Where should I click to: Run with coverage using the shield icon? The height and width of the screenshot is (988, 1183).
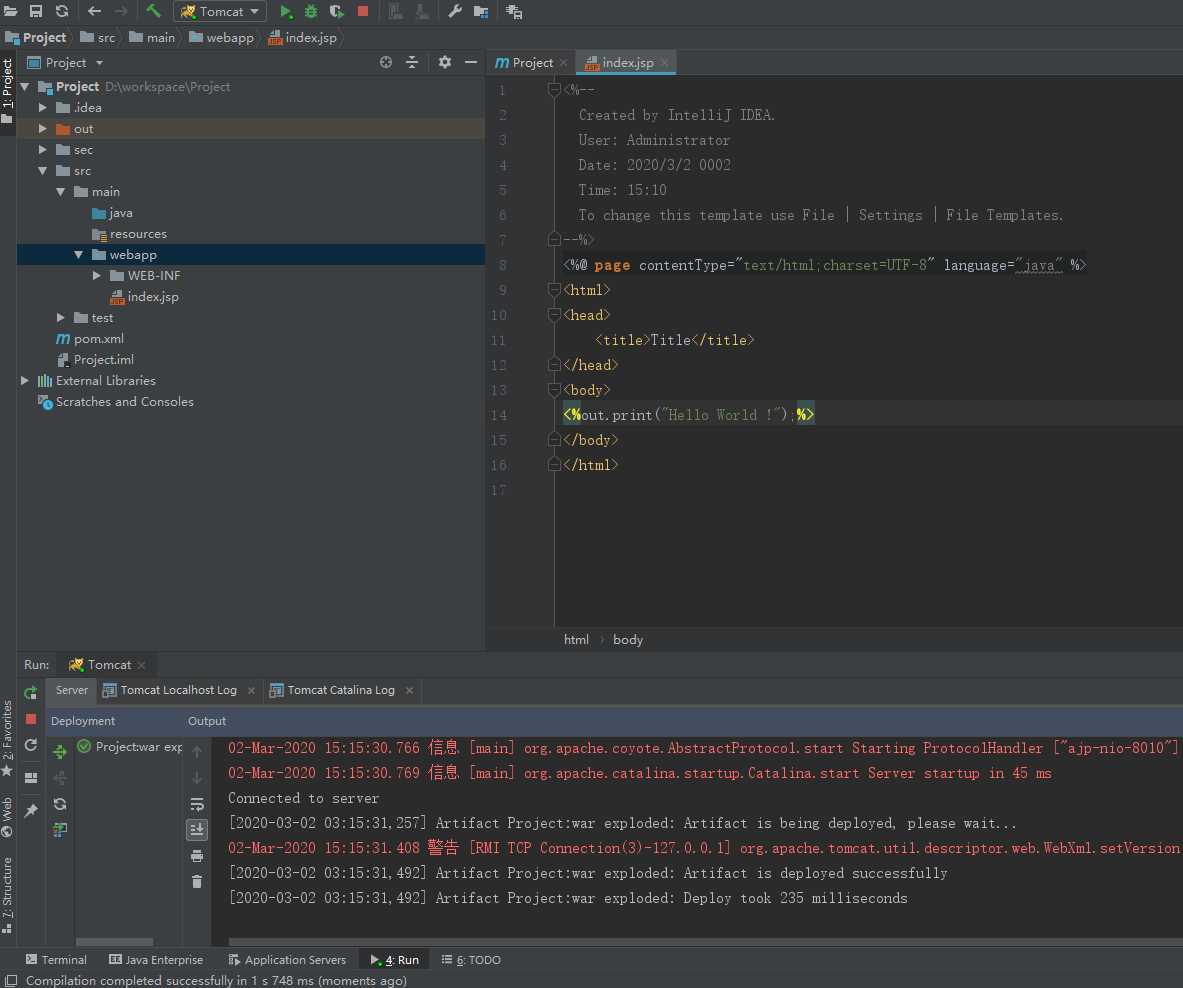[336, 11]
